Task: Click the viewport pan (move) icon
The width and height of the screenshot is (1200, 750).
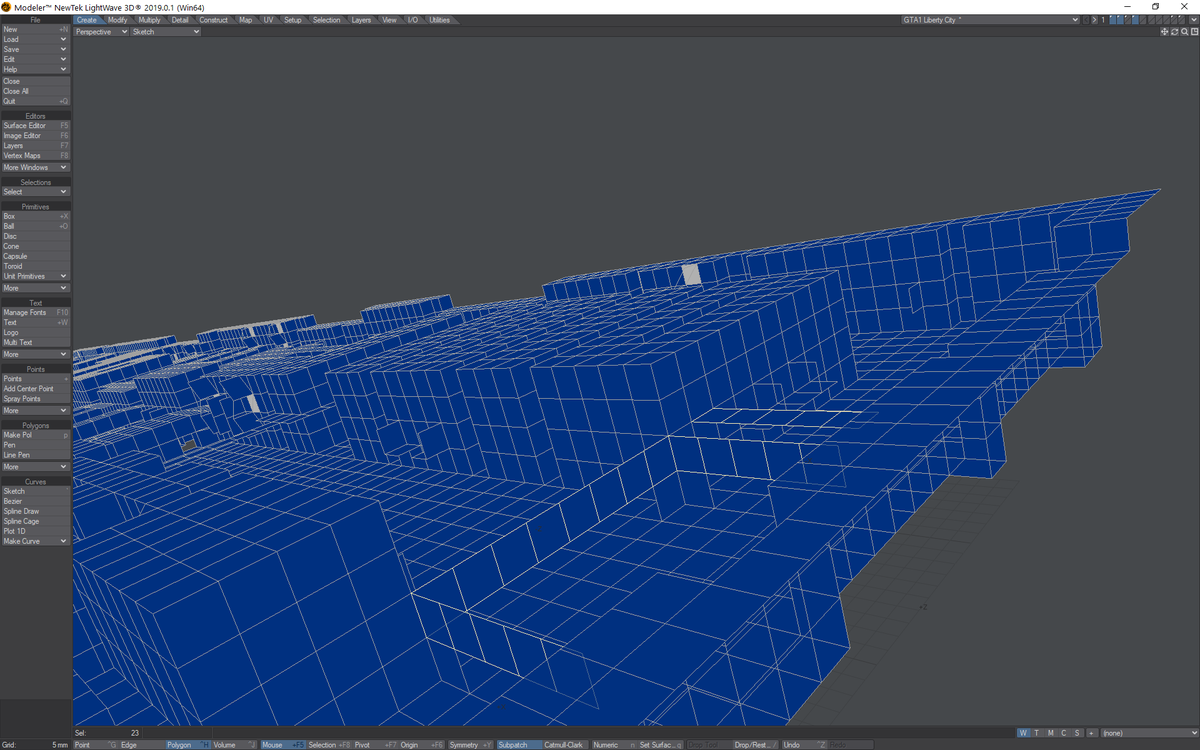Action: [1164, 32]
